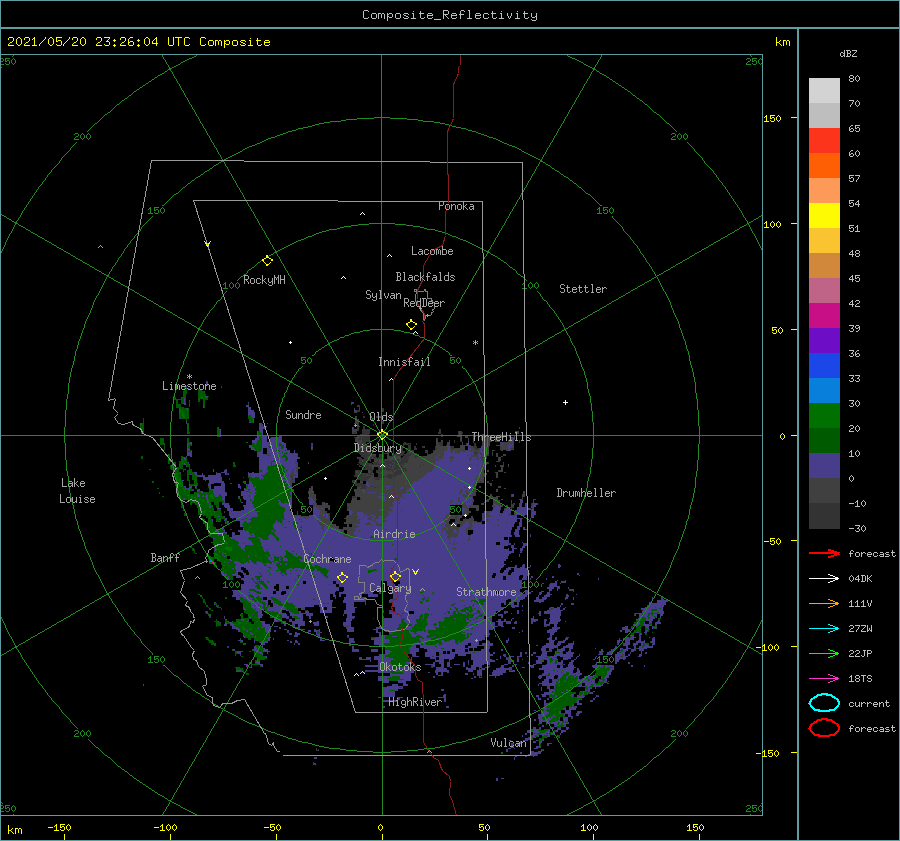Viewport: 900px width, 841px height.
Task: Click the Stettler label
Action: 583,289
